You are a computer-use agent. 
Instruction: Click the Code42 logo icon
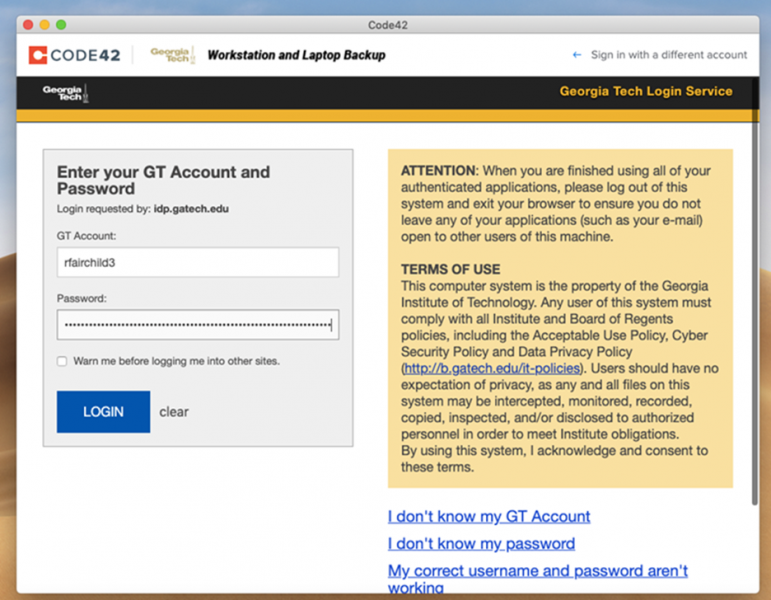click(38, 55)
